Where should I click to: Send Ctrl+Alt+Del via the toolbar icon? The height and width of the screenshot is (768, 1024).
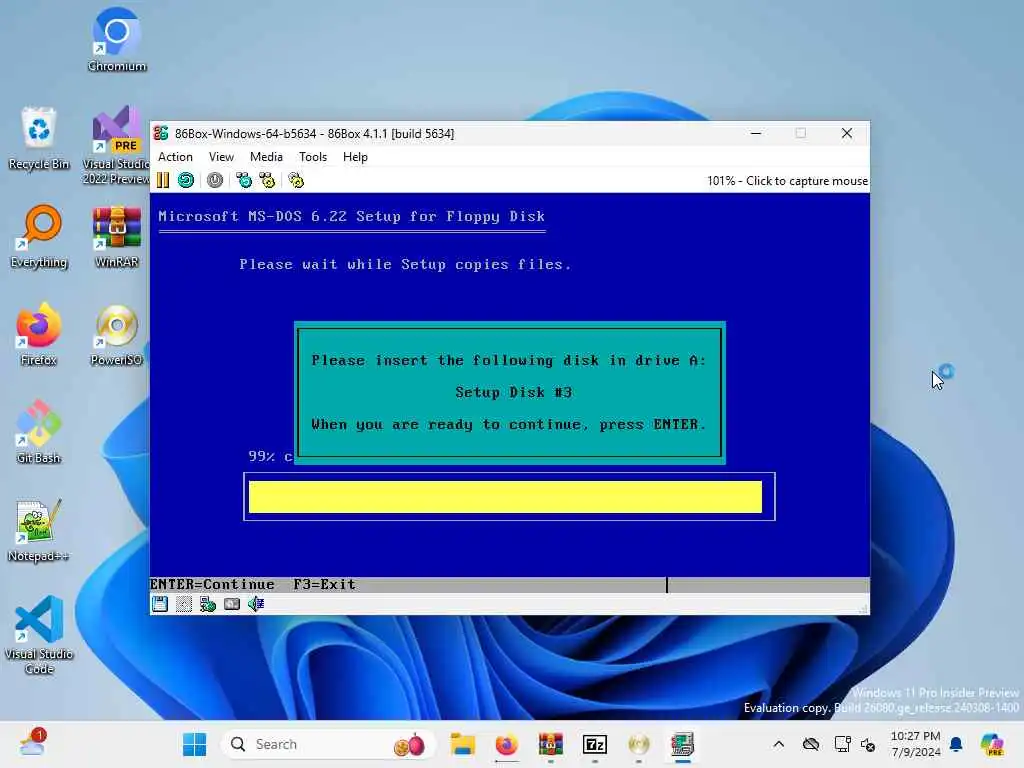[x=244, y=180]
